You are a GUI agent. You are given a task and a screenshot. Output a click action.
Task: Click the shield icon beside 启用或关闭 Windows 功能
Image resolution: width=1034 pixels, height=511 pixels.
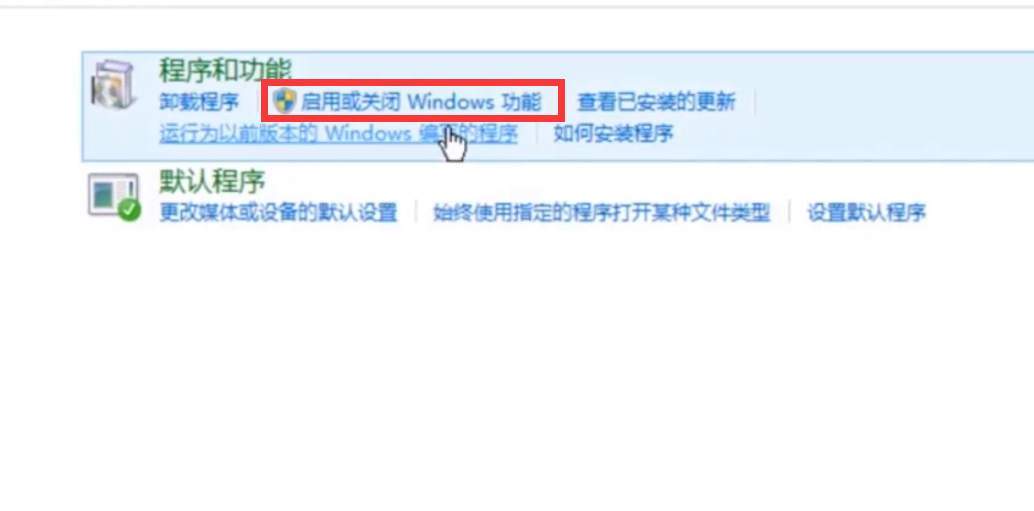pyautogui.click(x=285, y=102)
